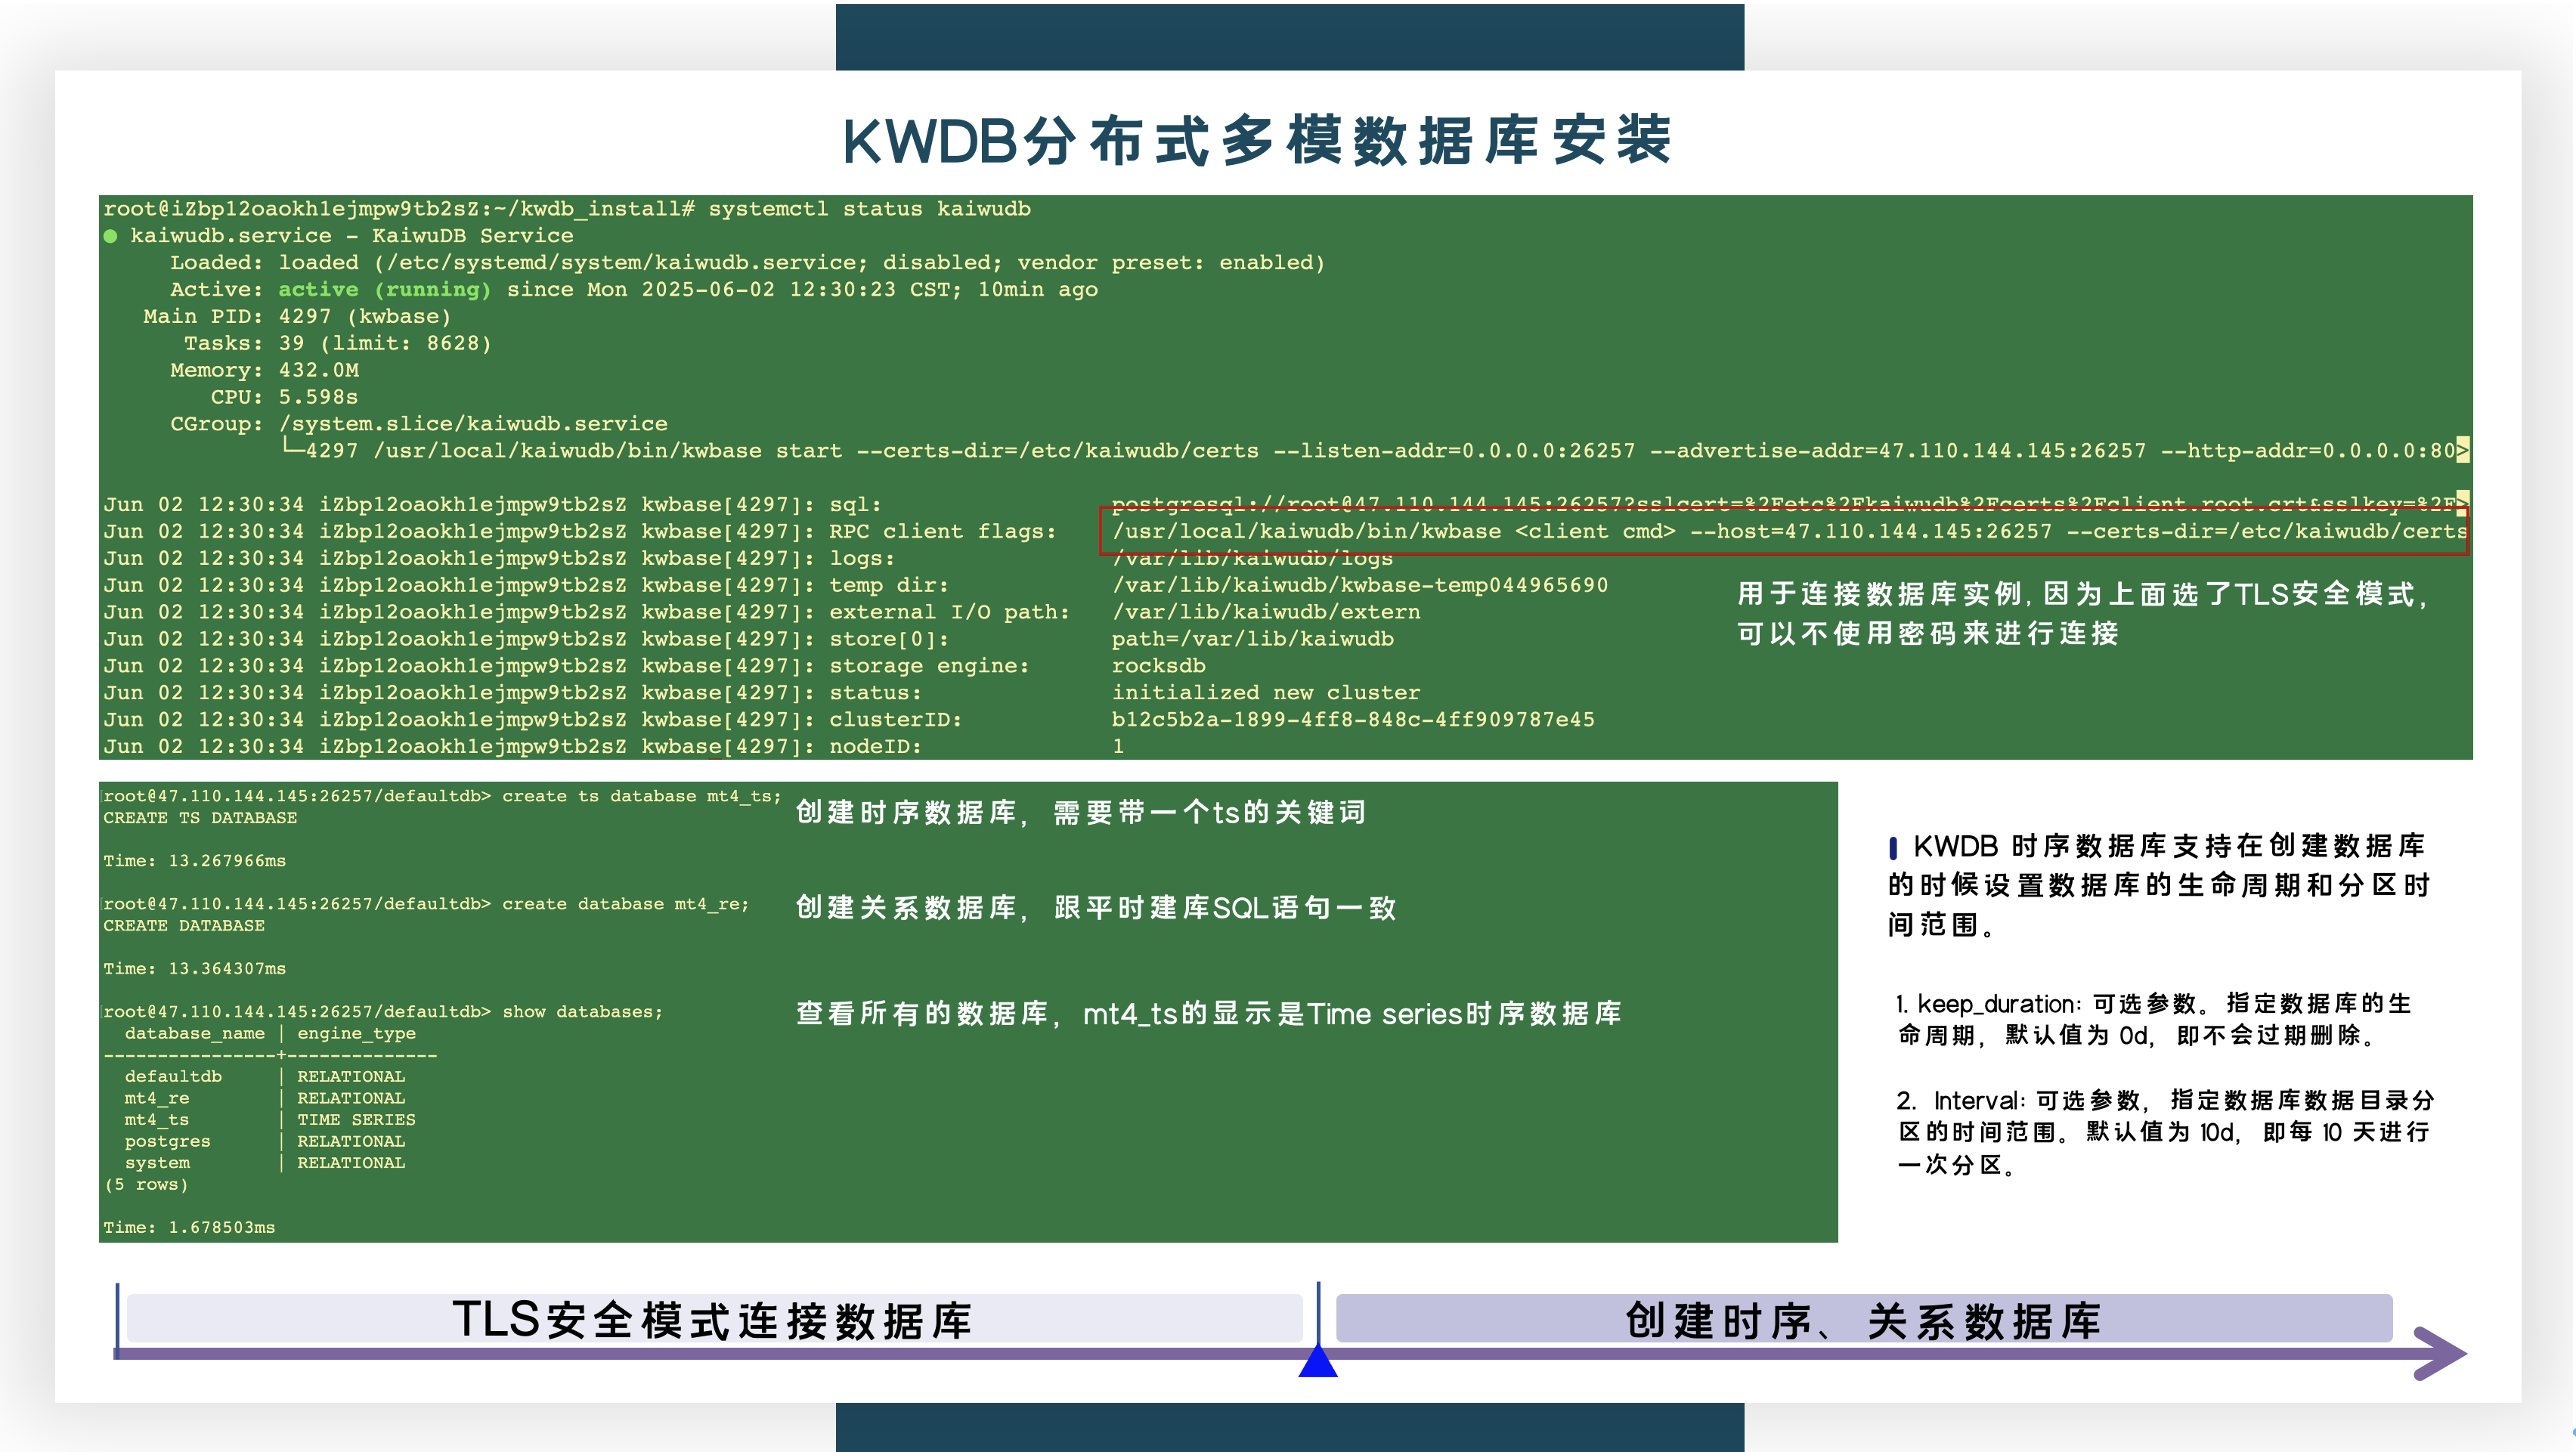2576x1452 pixels.
Task: Click the 'rocksdb' storage engine value
Action: coord(1158,666)
